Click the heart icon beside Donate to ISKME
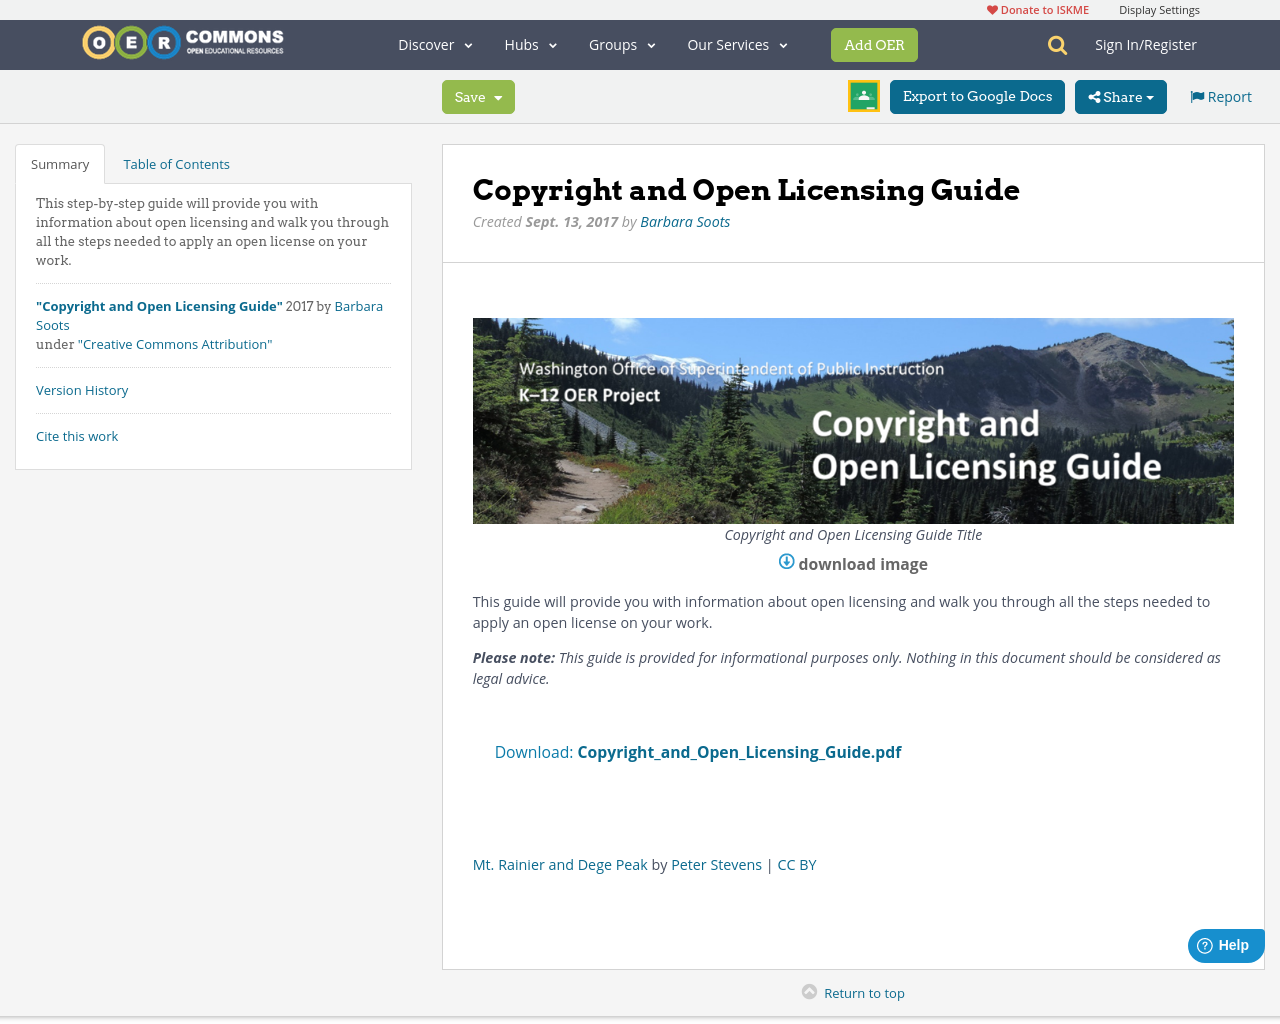The image size is (1280, 1024). coord(991,8)
